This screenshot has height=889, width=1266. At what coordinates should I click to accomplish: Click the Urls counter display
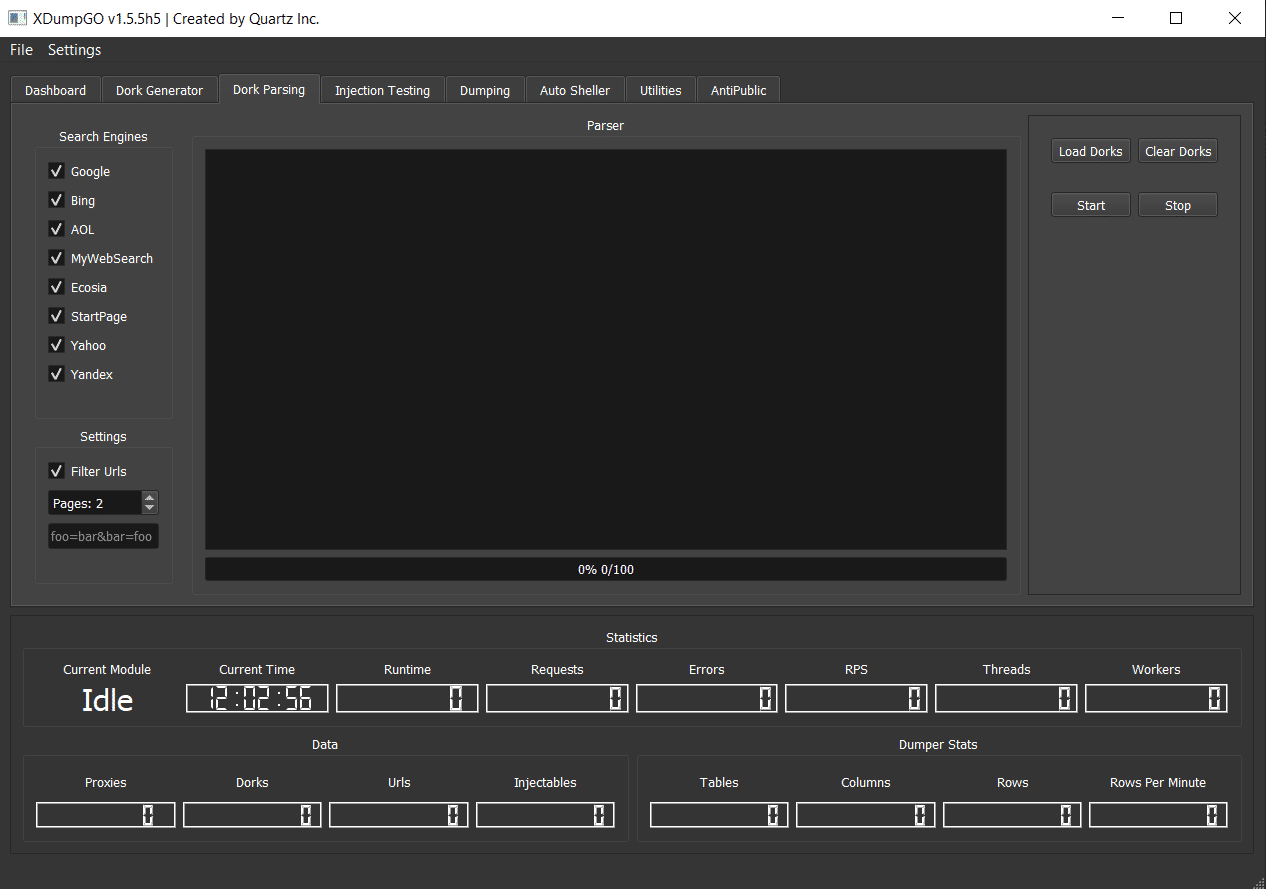point(399,815)
